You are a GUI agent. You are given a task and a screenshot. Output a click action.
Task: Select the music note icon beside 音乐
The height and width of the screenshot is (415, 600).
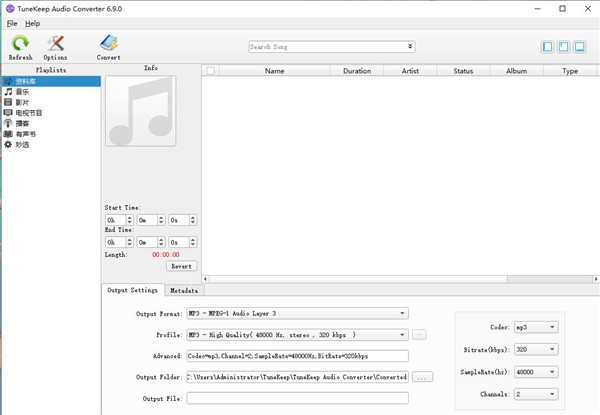8,92
